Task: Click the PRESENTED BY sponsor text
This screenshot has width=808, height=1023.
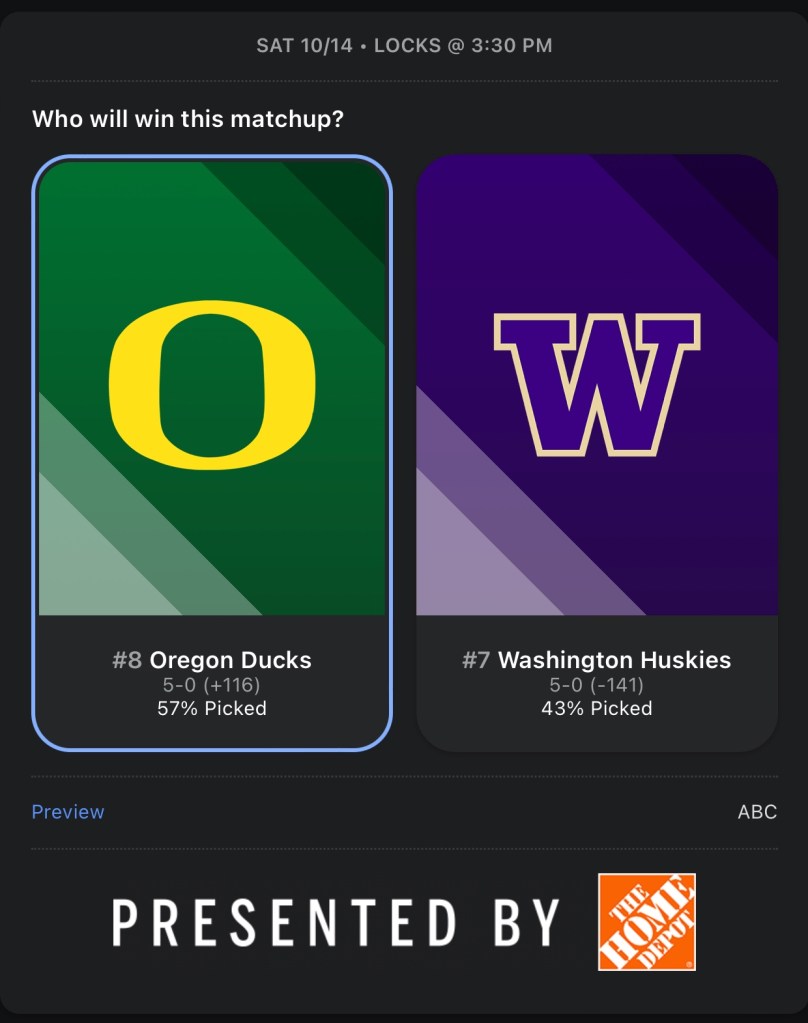Action: (x=335, y=922)
